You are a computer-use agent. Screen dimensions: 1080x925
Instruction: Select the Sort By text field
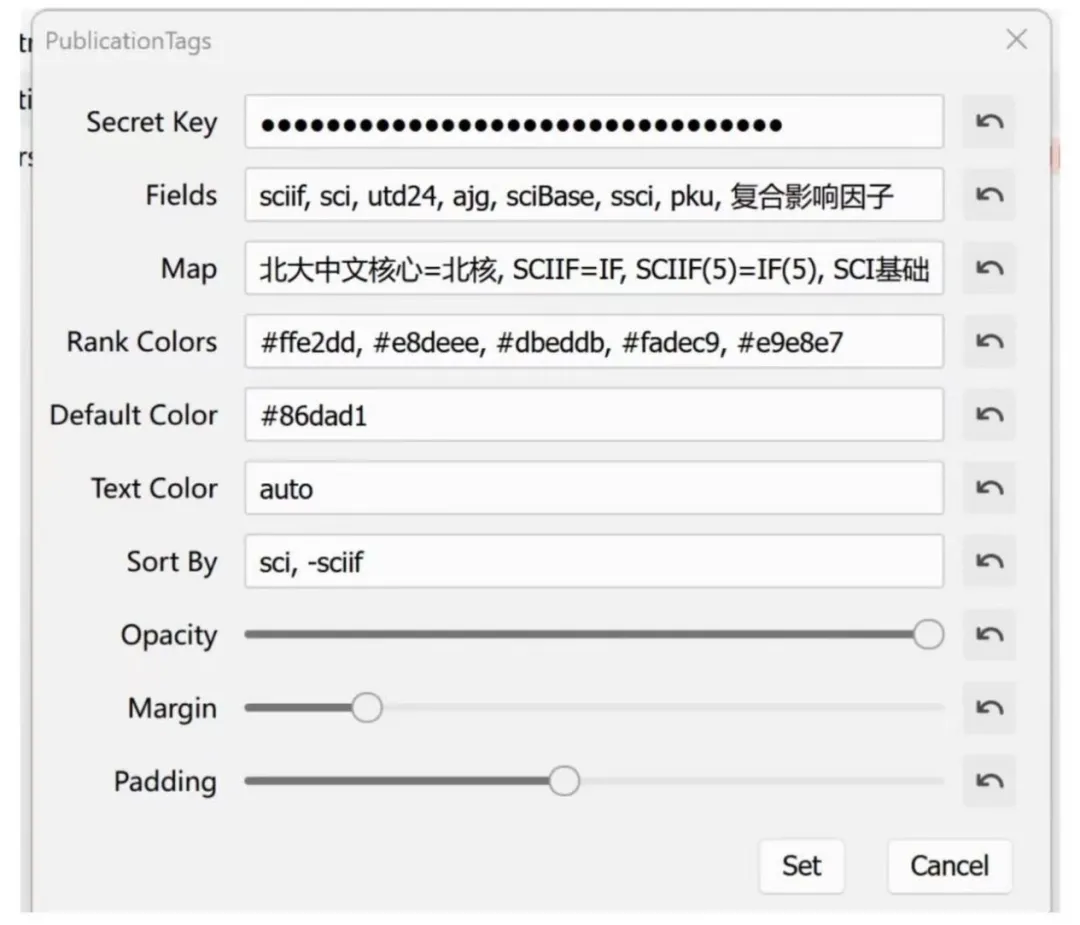coord(593,561)
